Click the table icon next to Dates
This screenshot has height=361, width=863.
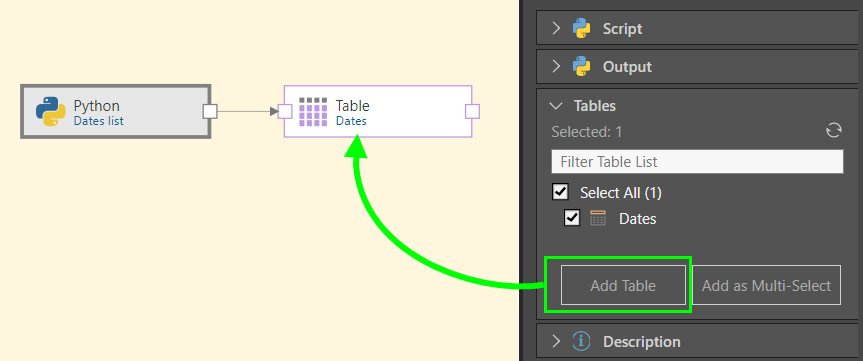(x=598, y=218)
